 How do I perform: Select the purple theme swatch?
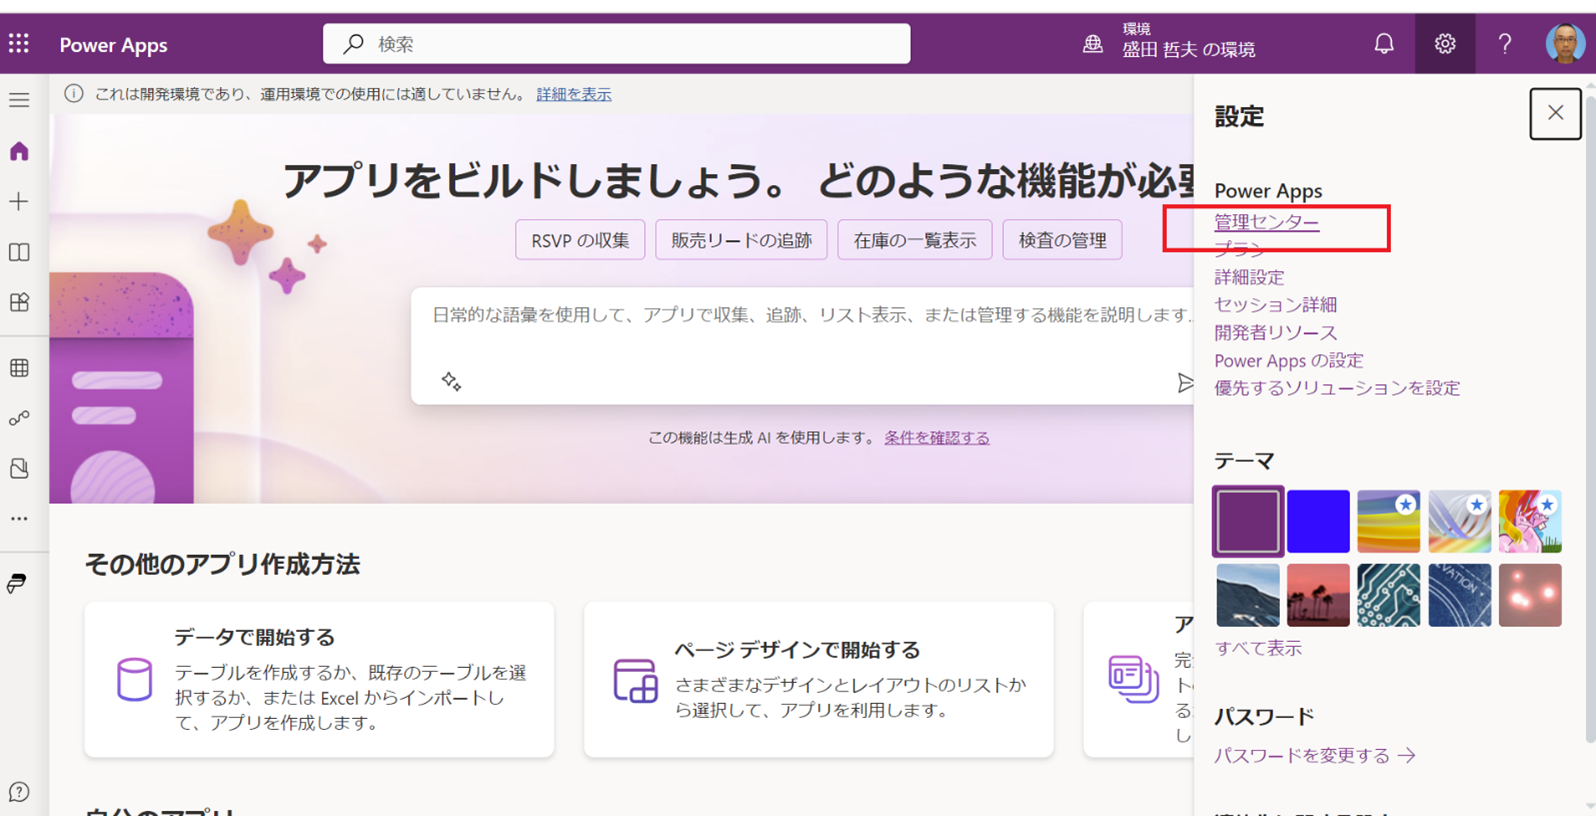coord(1248,521)
